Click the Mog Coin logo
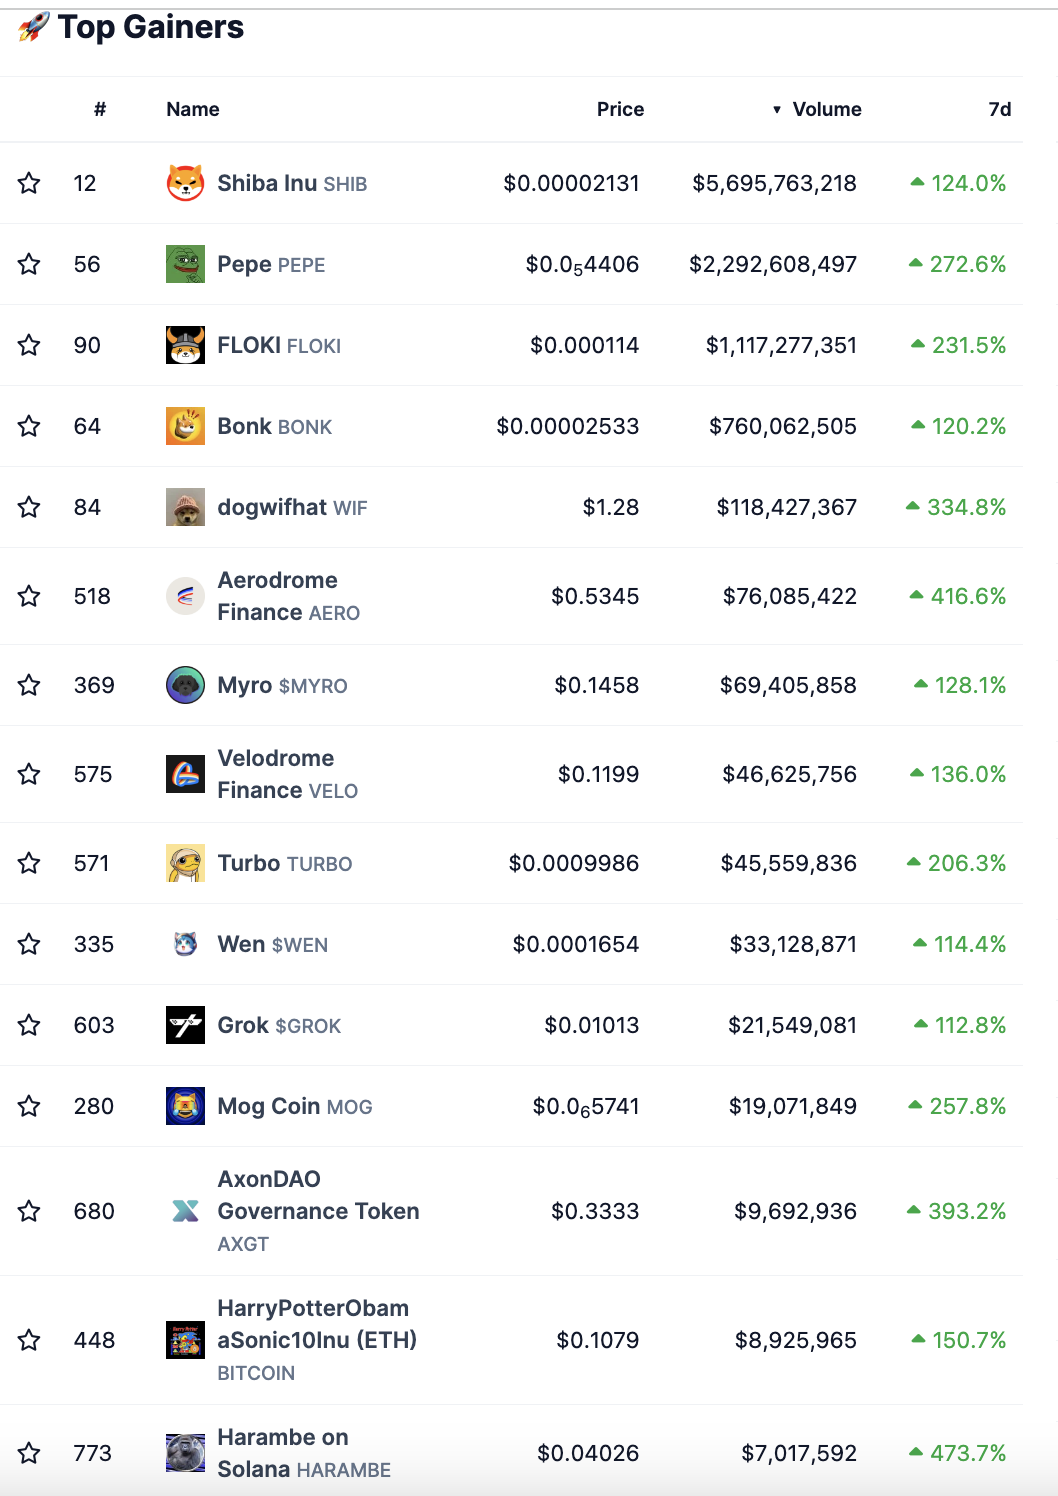 (185, 1106)
